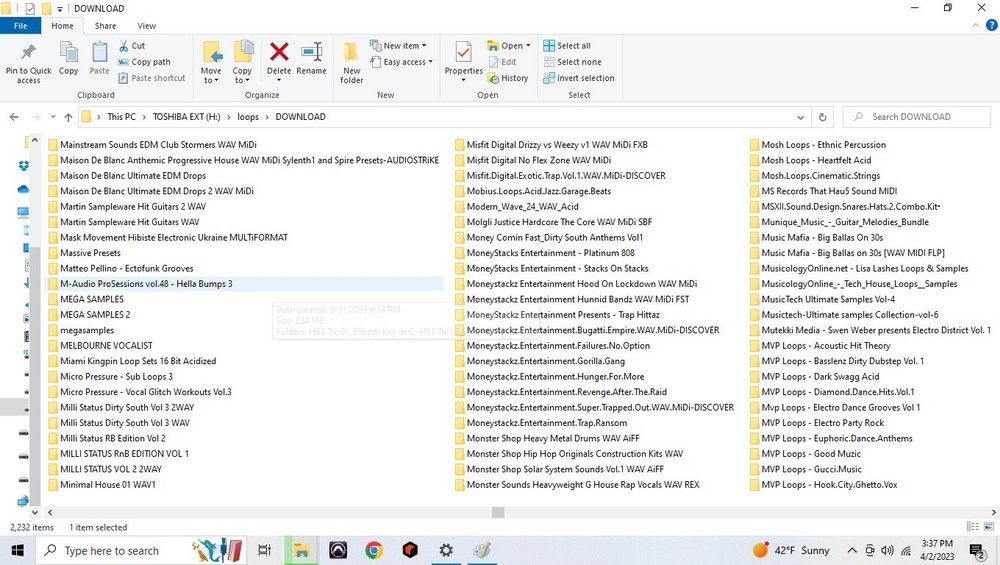
Task: Click This PC in address bar
Action: (121, 117)
